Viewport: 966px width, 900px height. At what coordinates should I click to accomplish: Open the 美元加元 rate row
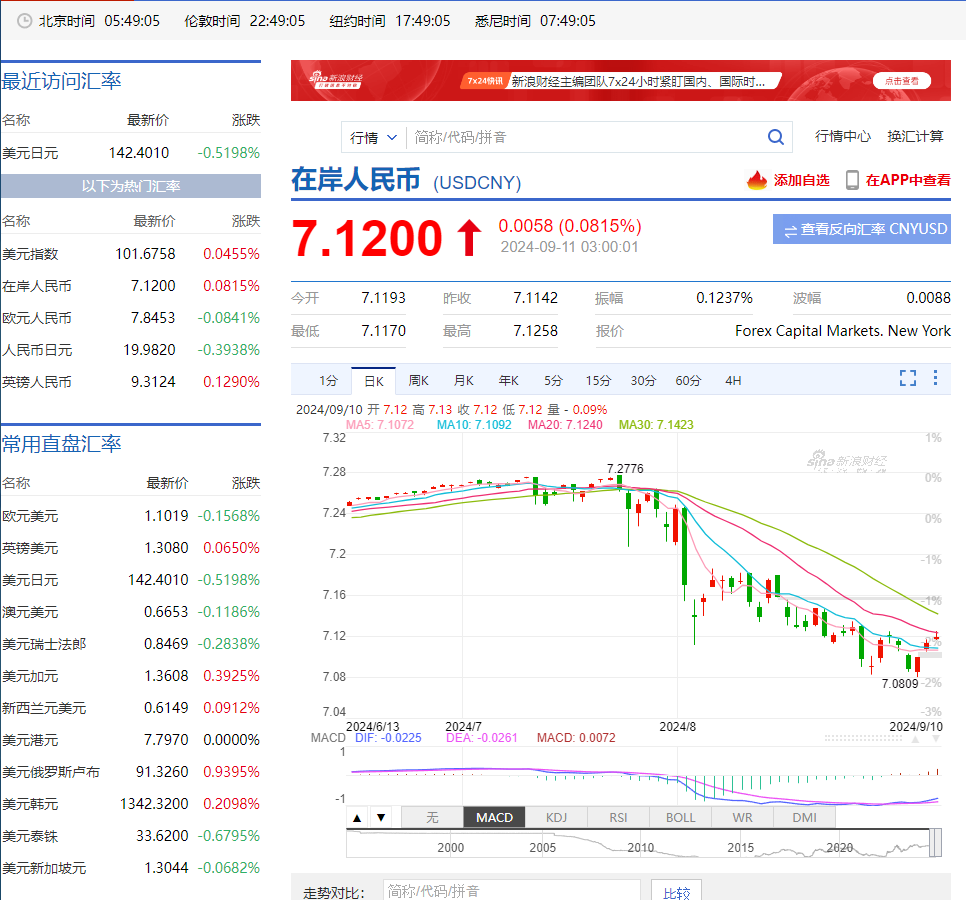pos(131,676)
